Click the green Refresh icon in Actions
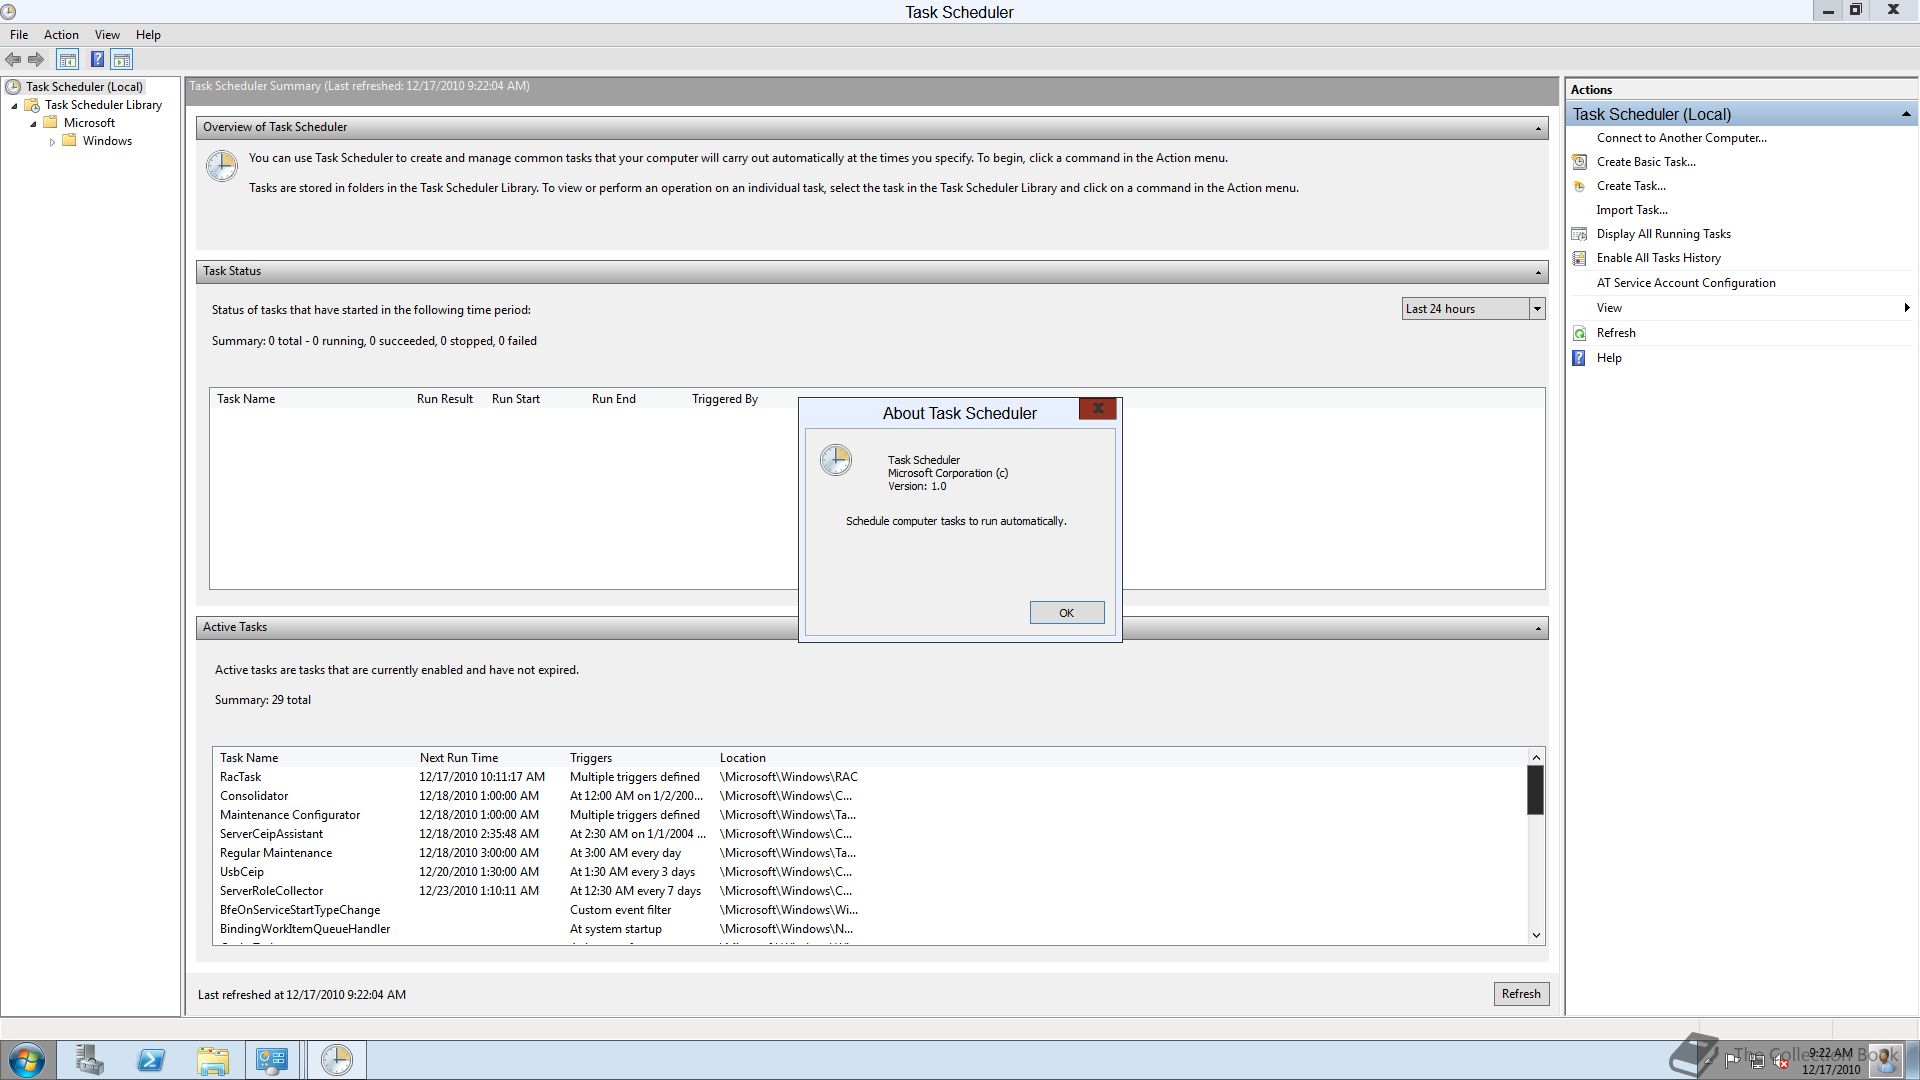1920x1080 pixels. 1579,333
